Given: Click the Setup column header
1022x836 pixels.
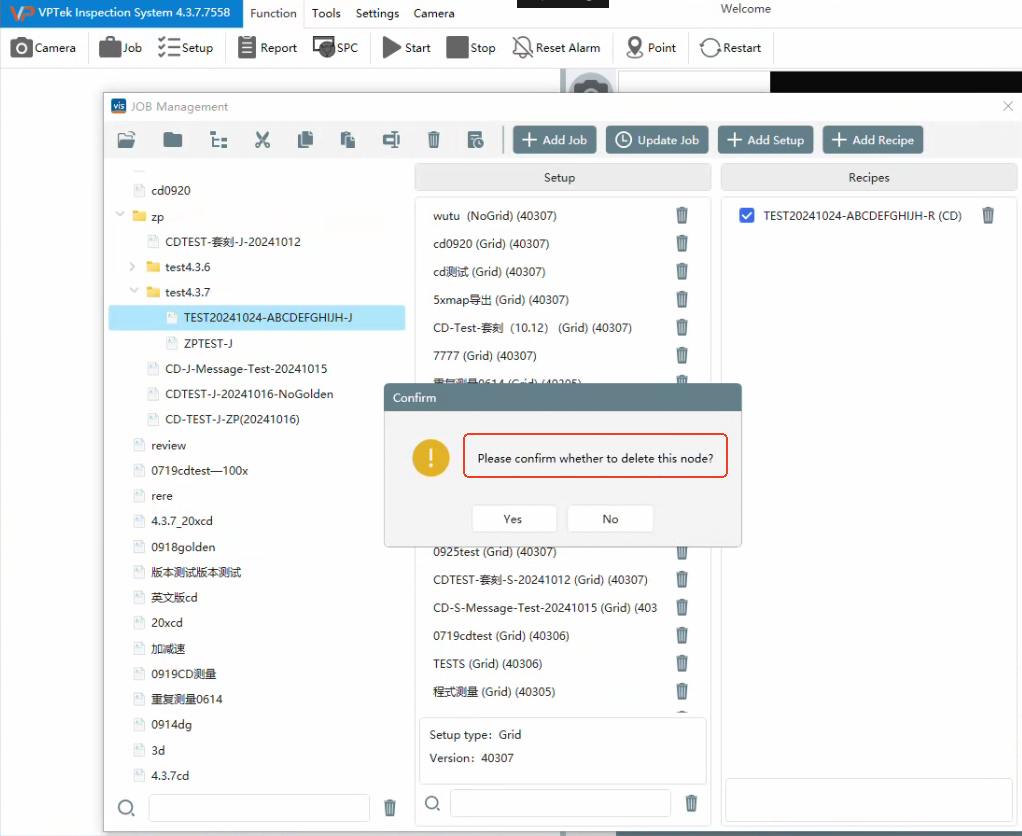Looking at the screenshot, I should (562, 177).
